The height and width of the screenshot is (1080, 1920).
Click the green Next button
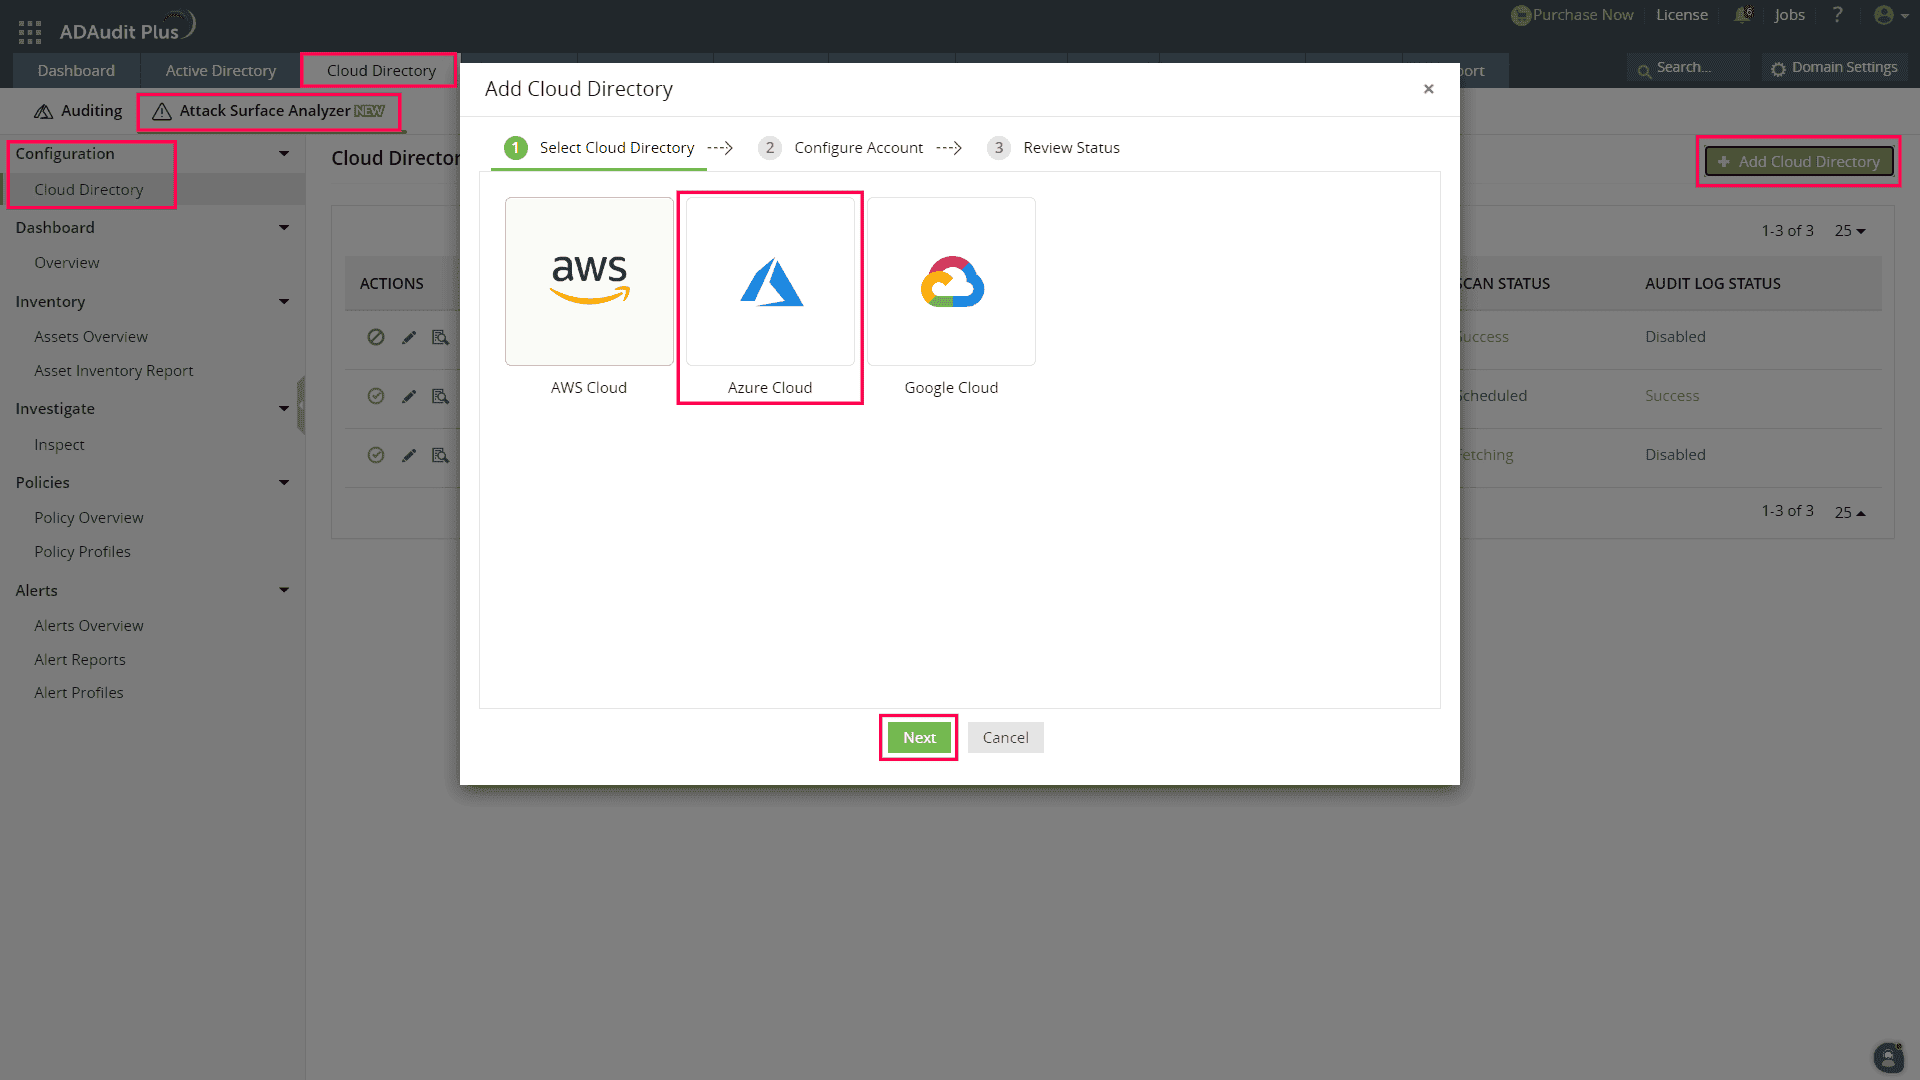(918, 737)
